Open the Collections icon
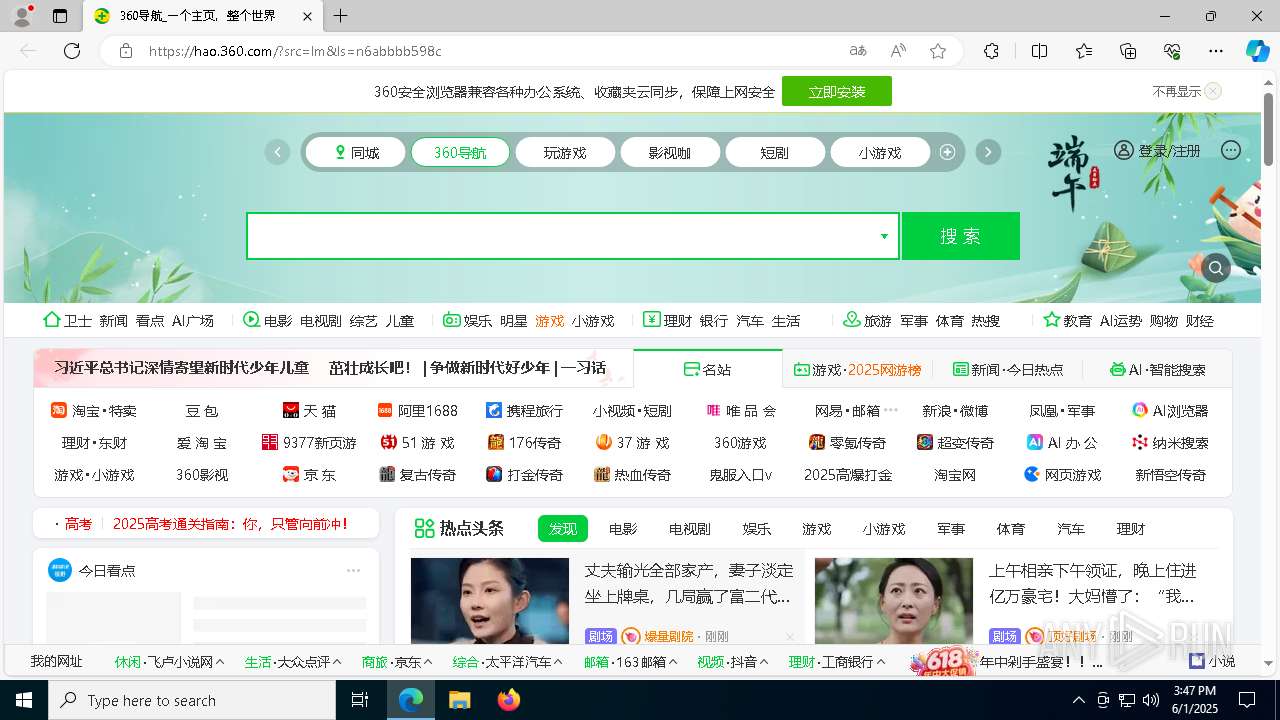The image size is (1280, 720). click(1128, 51)
